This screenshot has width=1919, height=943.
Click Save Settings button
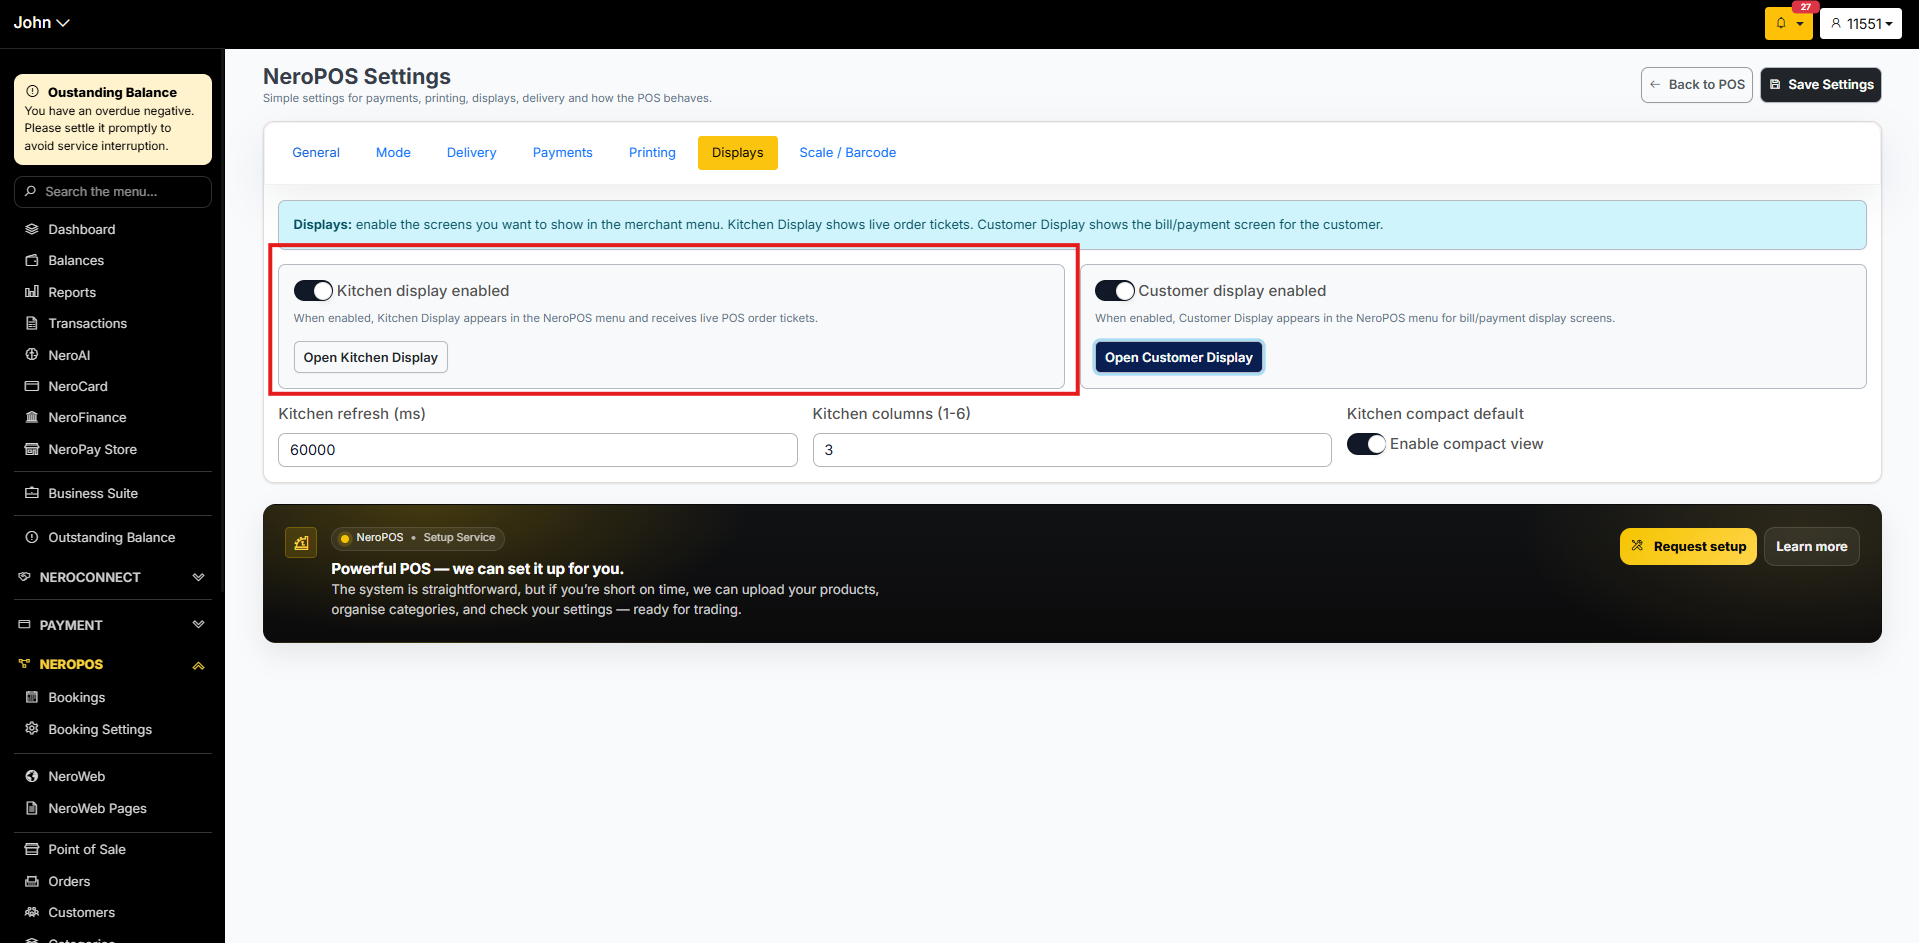tap(1821, 85)
